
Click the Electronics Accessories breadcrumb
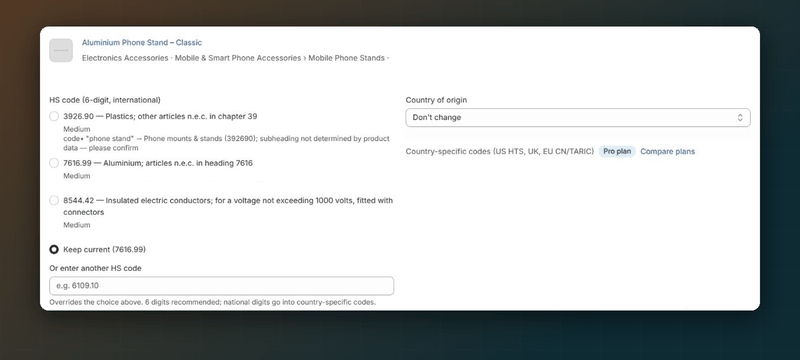[x=125, y=58]
